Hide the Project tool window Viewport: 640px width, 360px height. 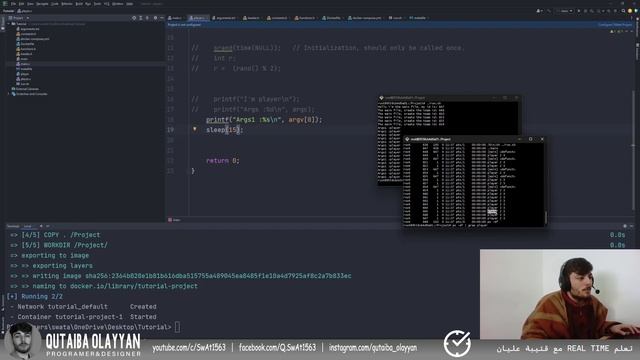coord(162,18)
